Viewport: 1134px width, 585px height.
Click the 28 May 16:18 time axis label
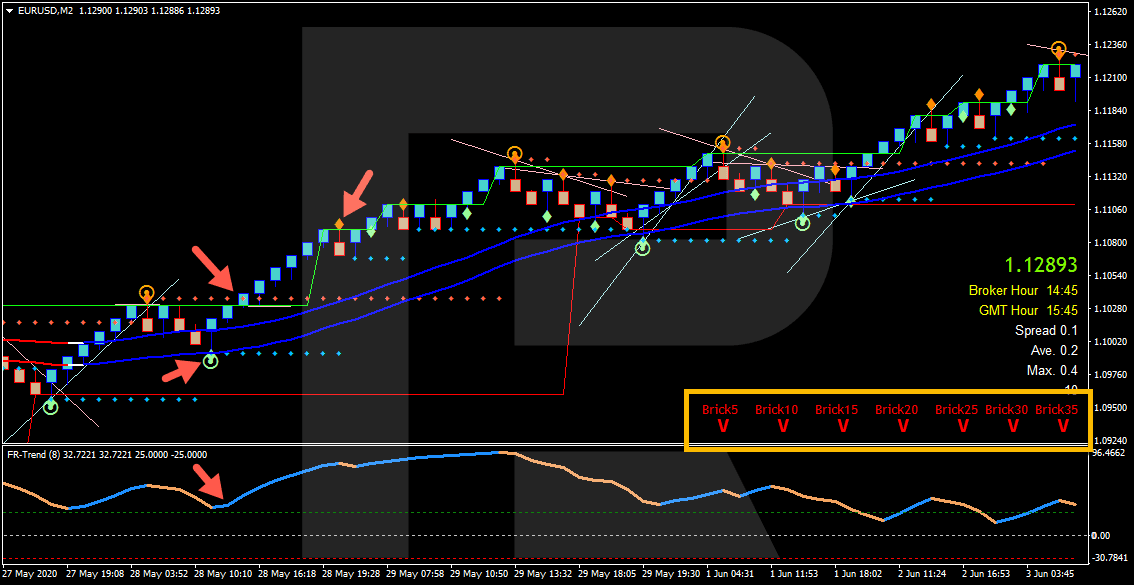[x=287, y=574]
